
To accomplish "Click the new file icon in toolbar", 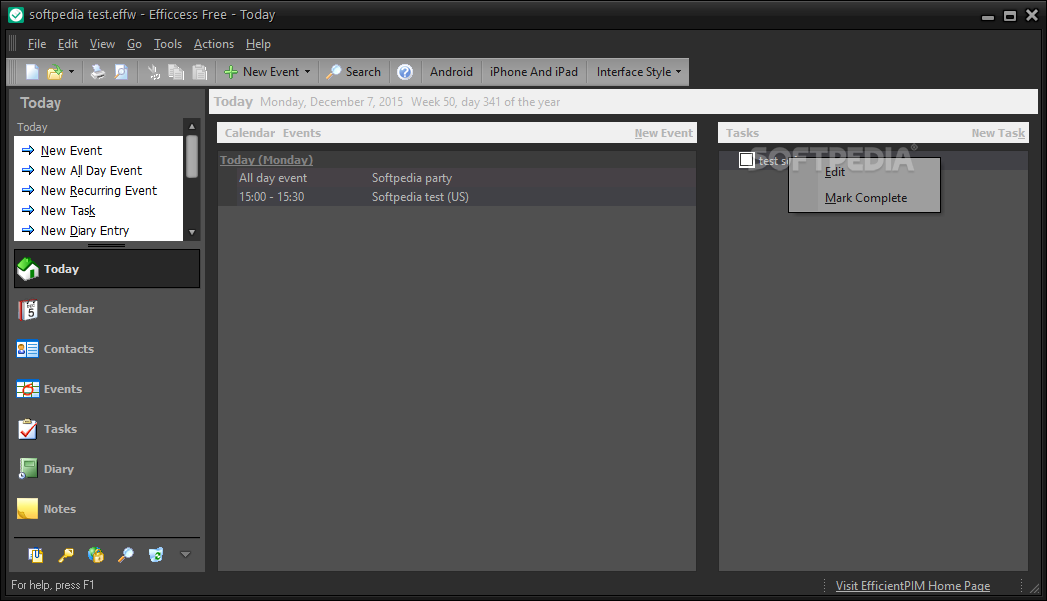I will pos(31,72).
